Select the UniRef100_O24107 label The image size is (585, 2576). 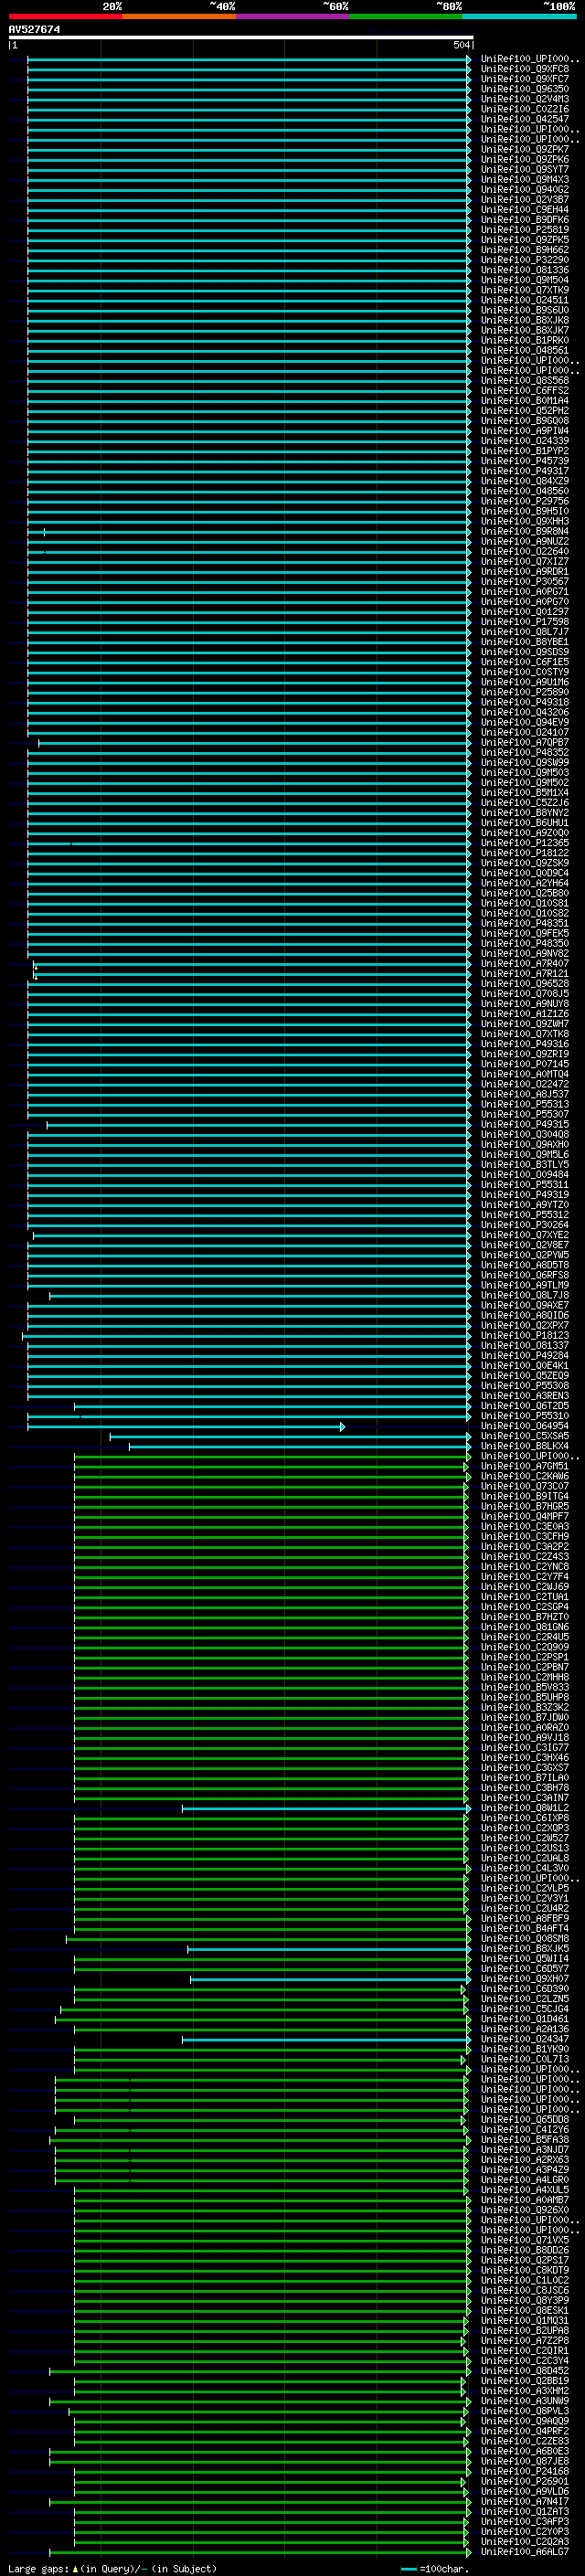[x=525, y=733]
